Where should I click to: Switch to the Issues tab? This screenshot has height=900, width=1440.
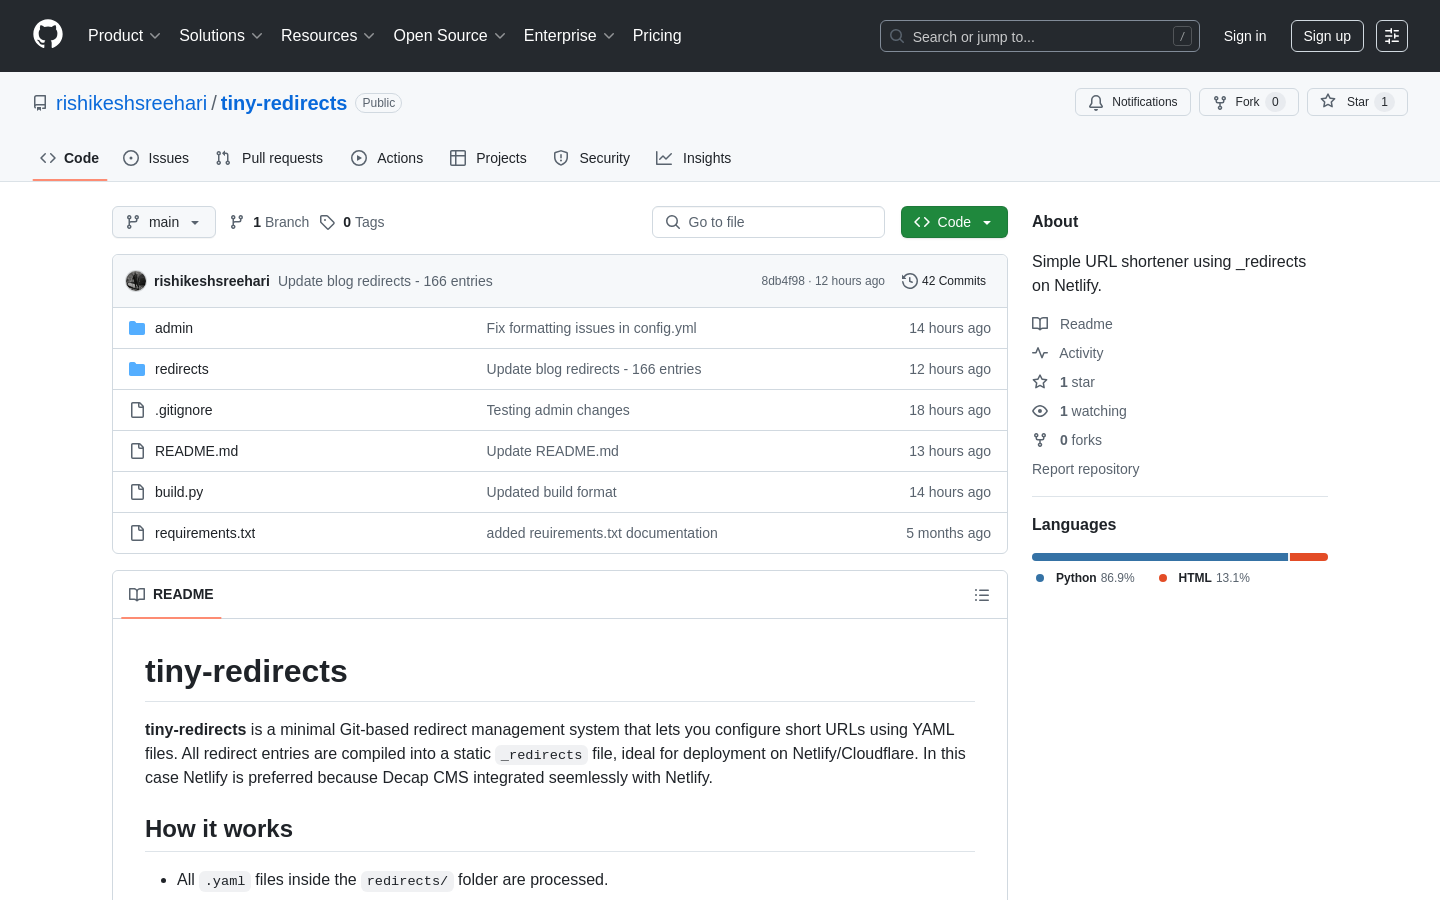(x=156, y=158)
